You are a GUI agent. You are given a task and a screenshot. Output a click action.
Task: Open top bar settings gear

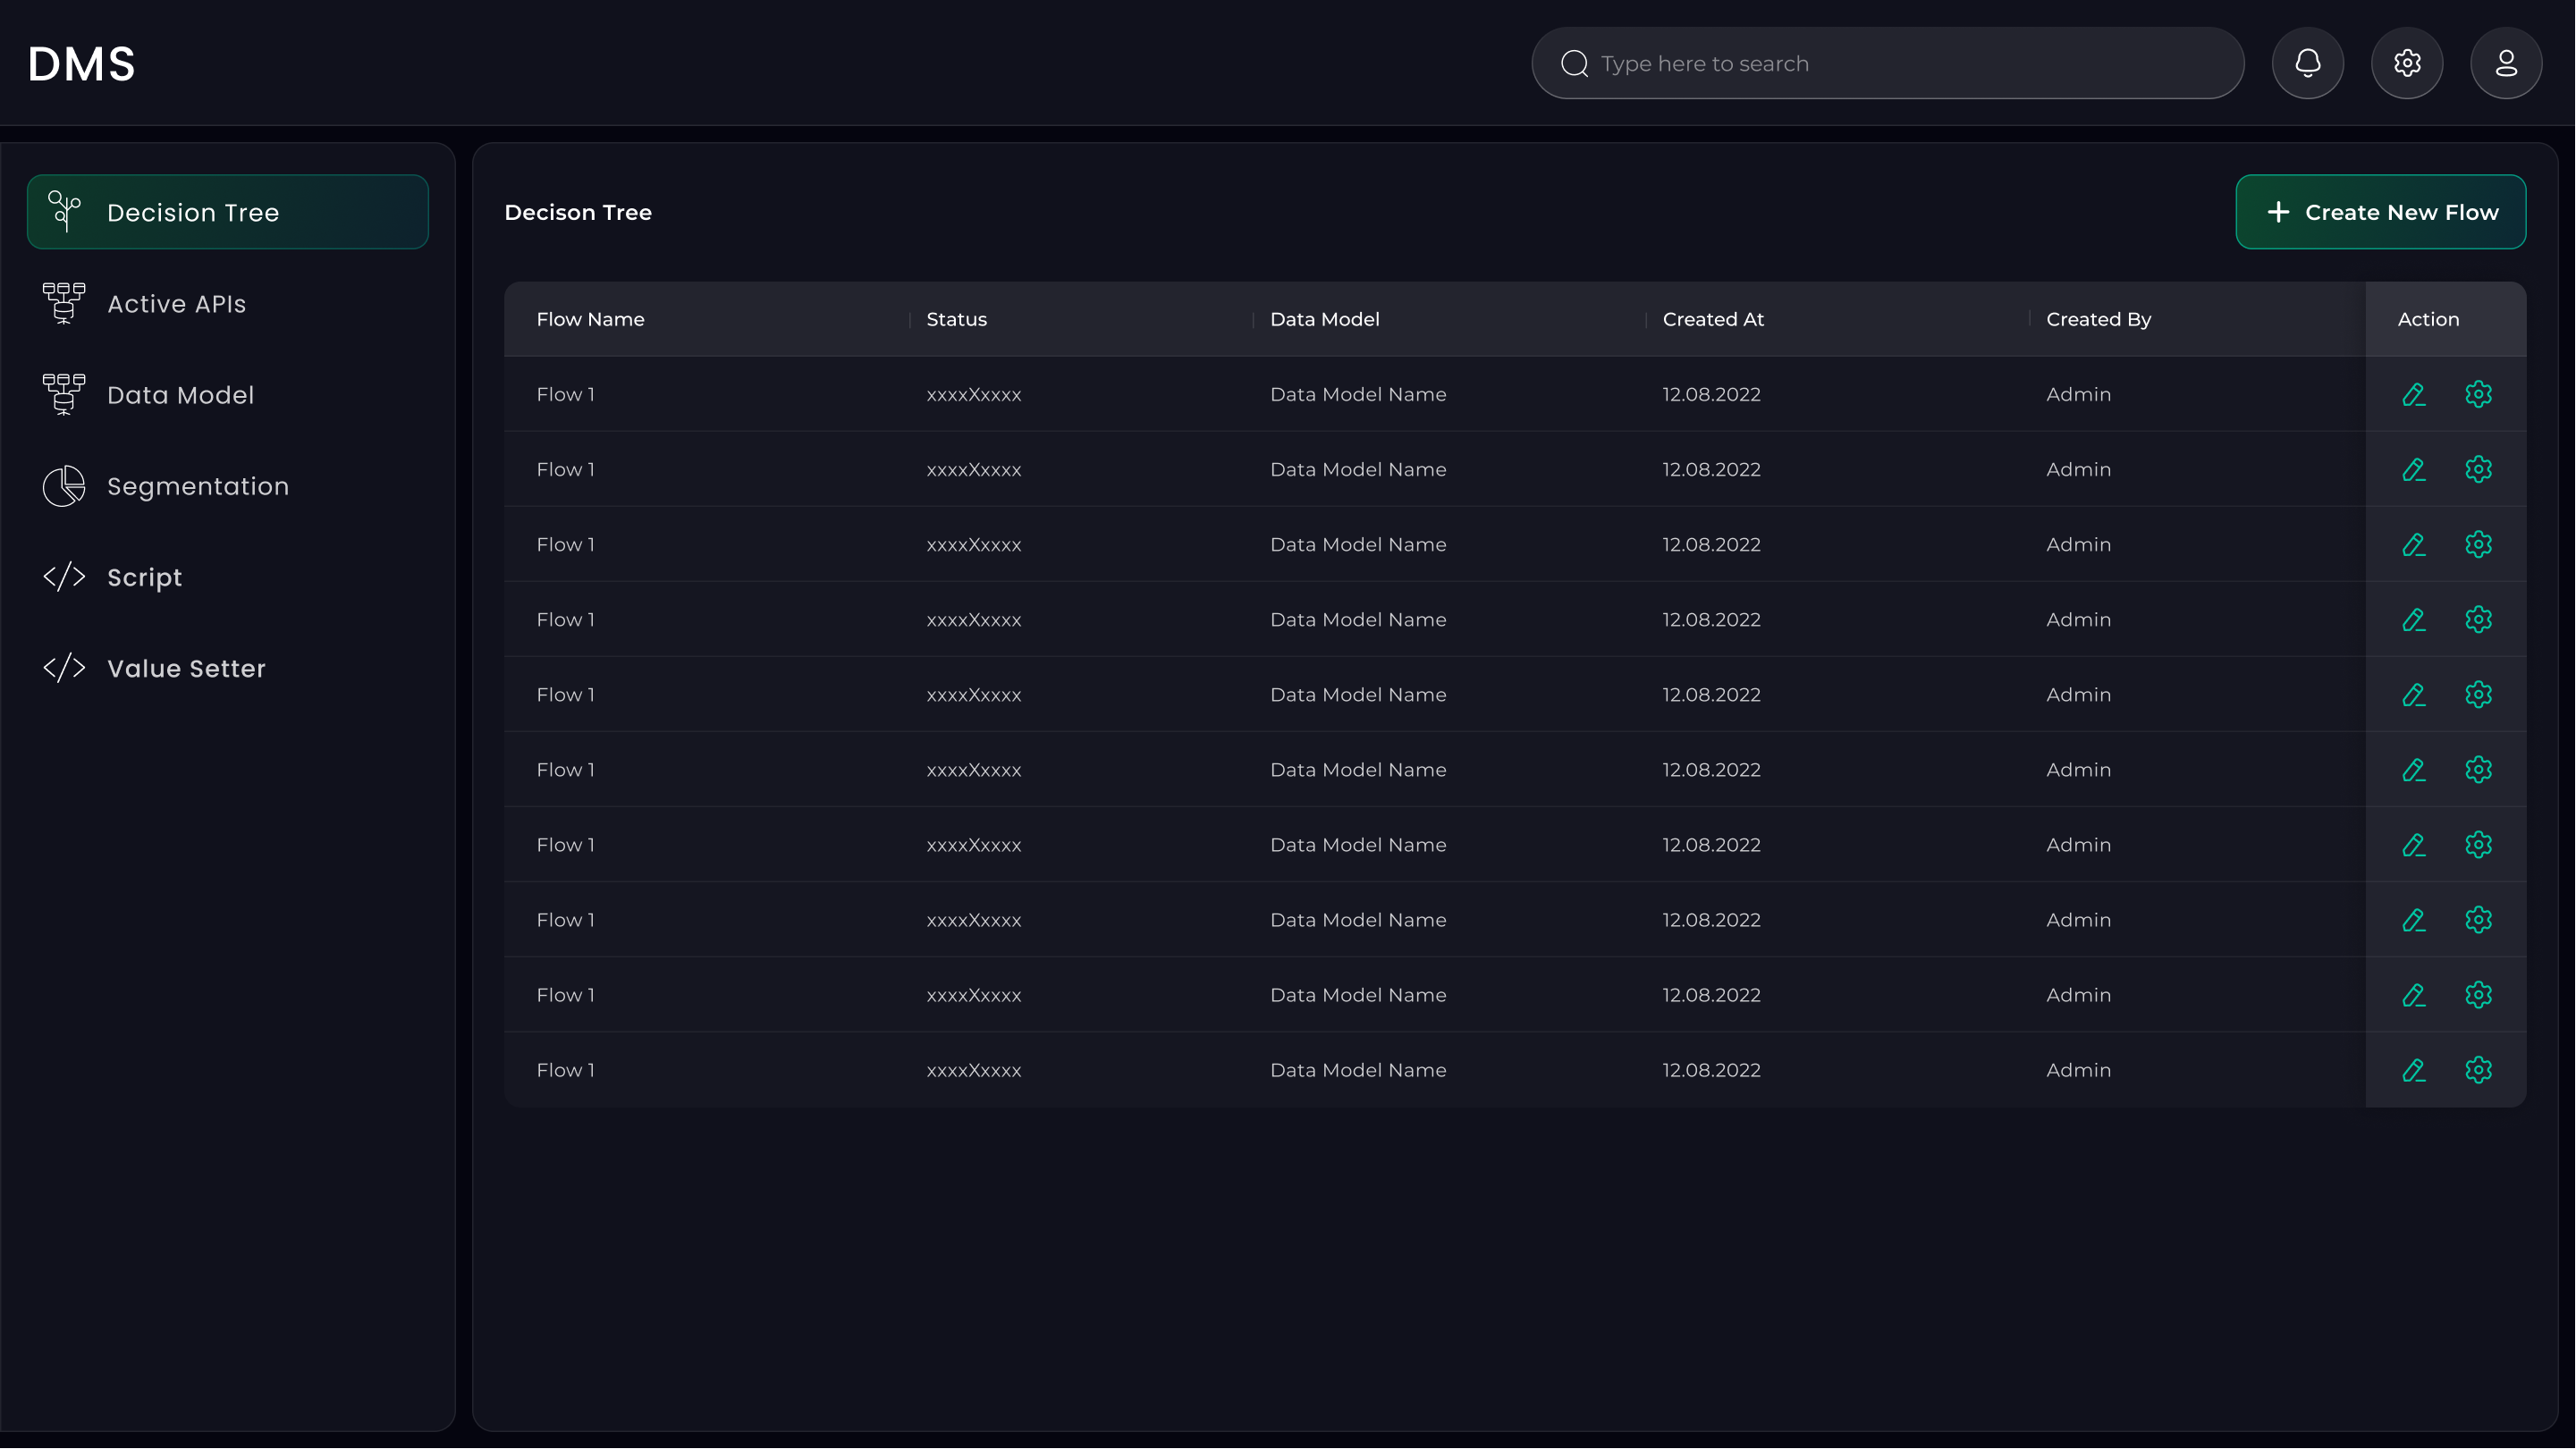click(2407, 63)
